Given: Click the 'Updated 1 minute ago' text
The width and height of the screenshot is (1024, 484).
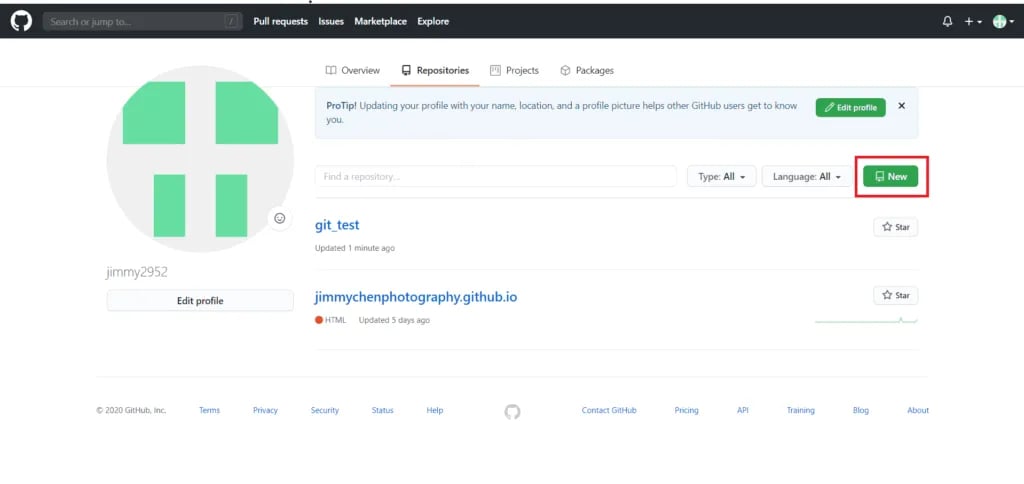Looking at the screenshot, I should point(355,248).
